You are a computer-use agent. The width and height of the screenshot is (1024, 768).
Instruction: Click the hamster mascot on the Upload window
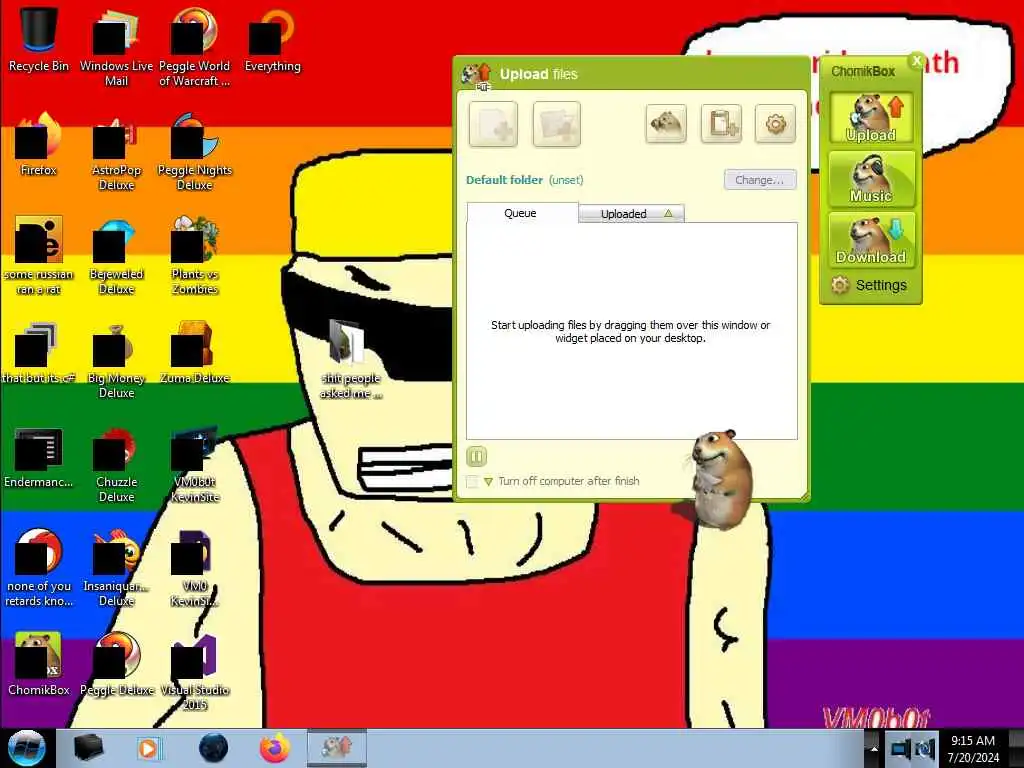pos(720,479)
